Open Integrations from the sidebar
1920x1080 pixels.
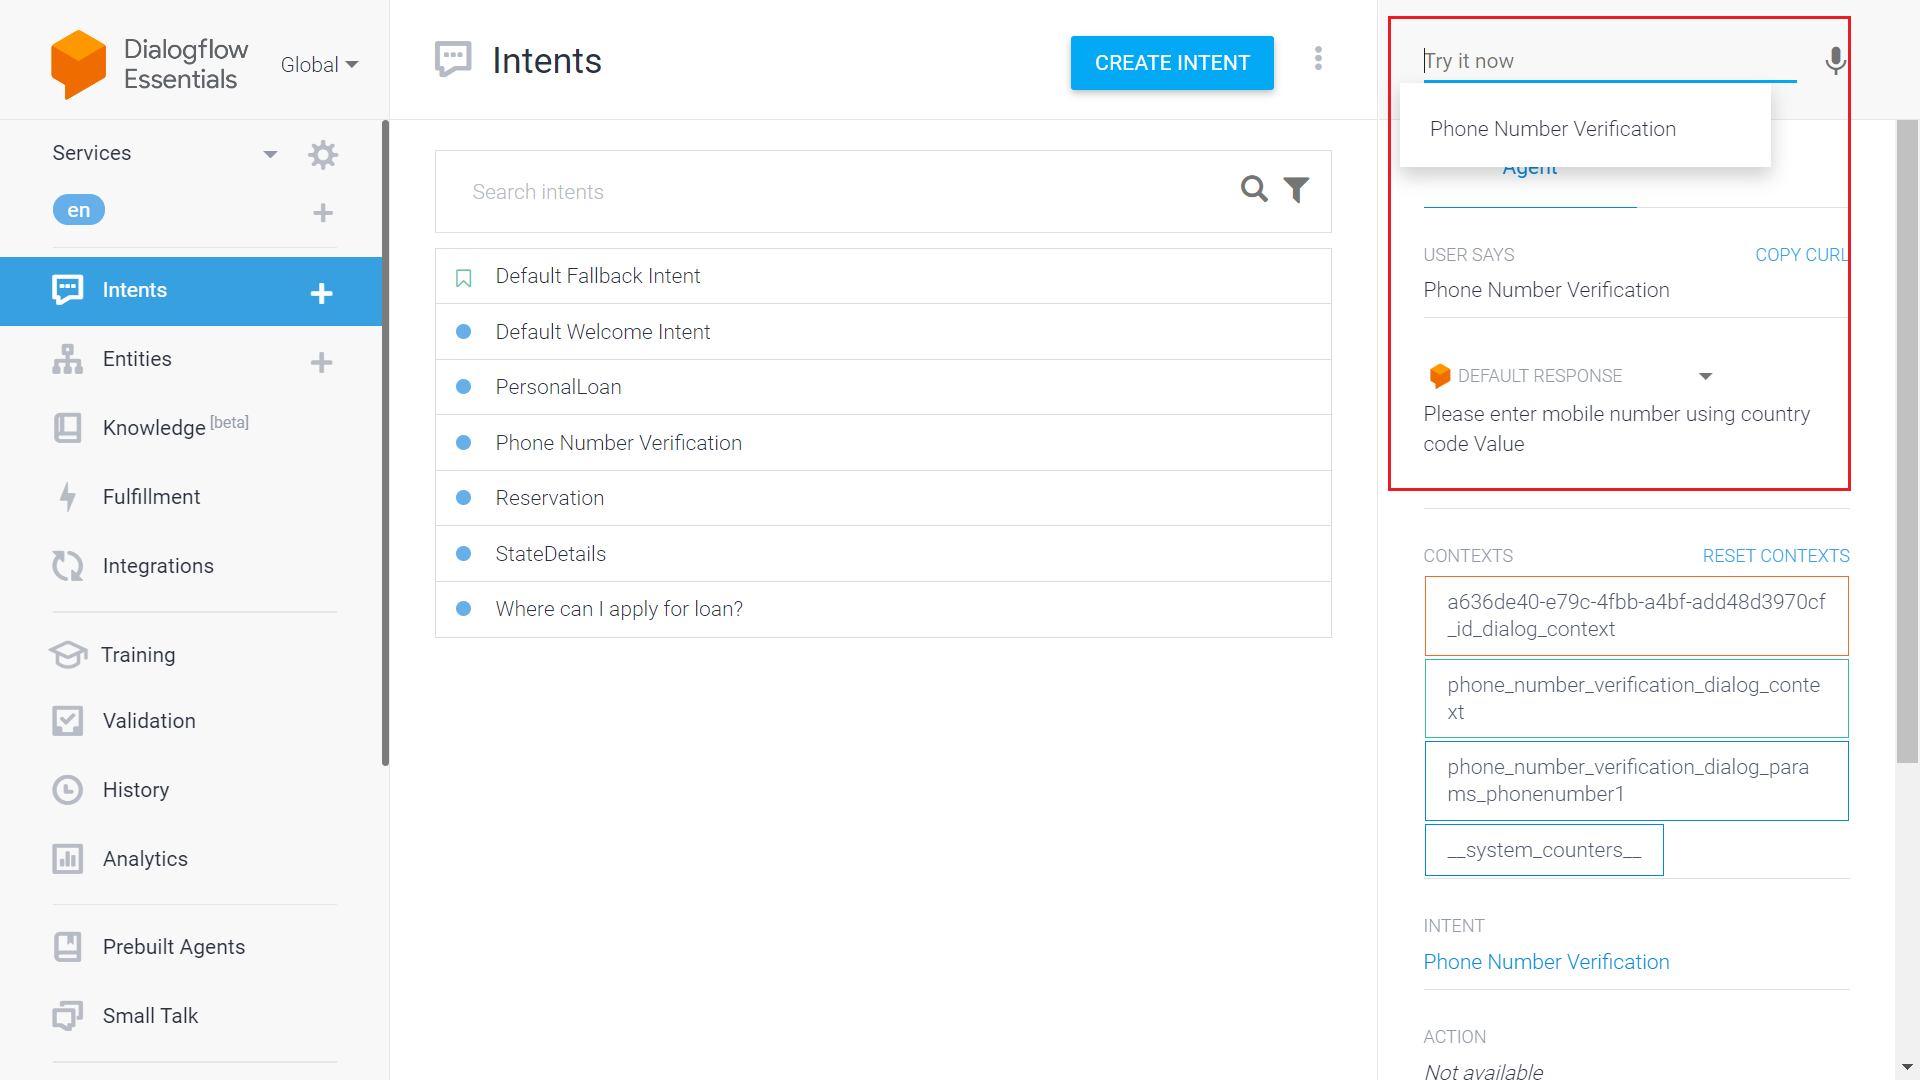click(158, 566)
